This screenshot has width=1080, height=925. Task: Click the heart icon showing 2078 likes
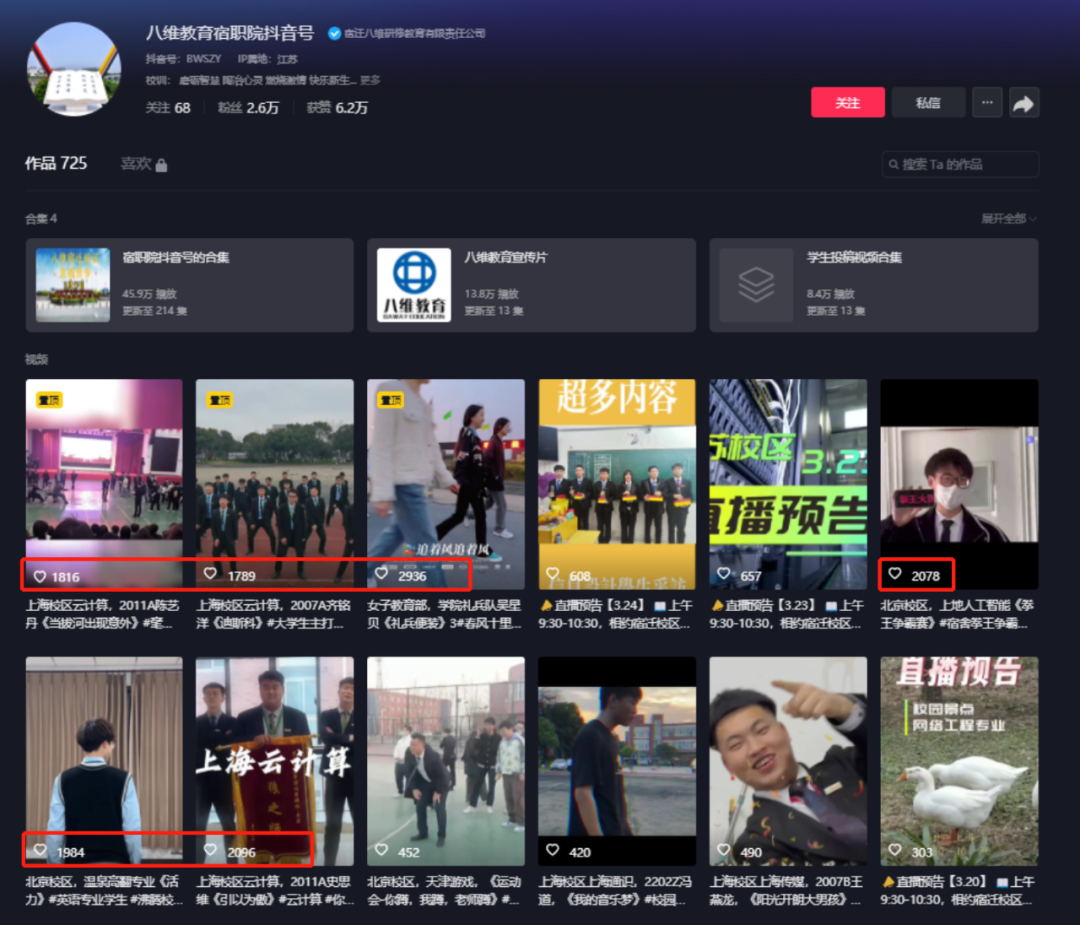pyautogui.click(x=896, y=575)
